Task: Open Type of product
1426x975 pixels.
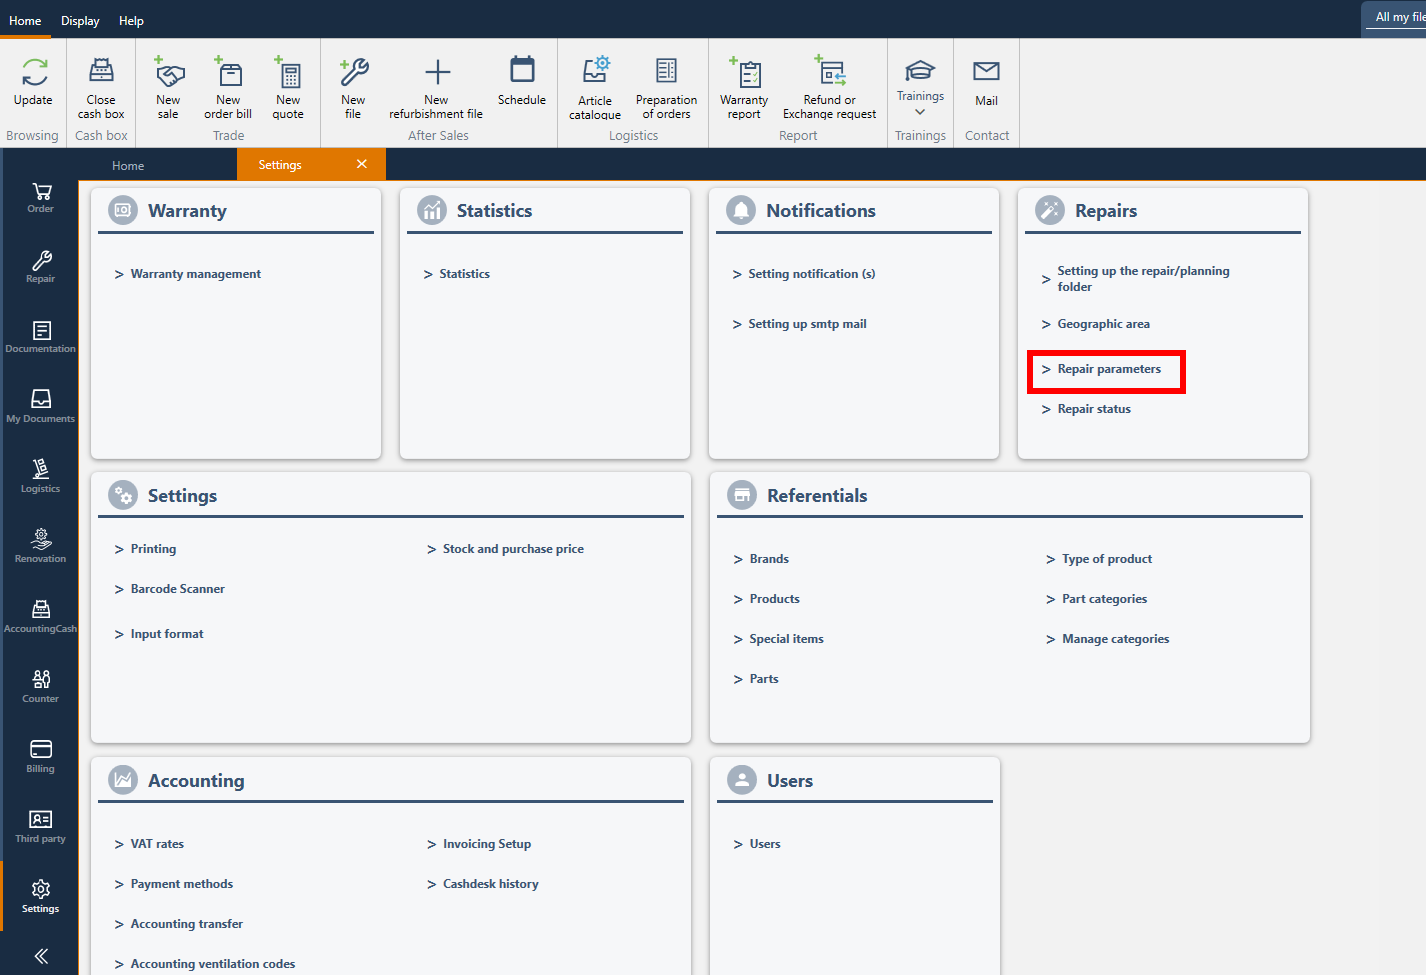Action: tap(1106, 559)
